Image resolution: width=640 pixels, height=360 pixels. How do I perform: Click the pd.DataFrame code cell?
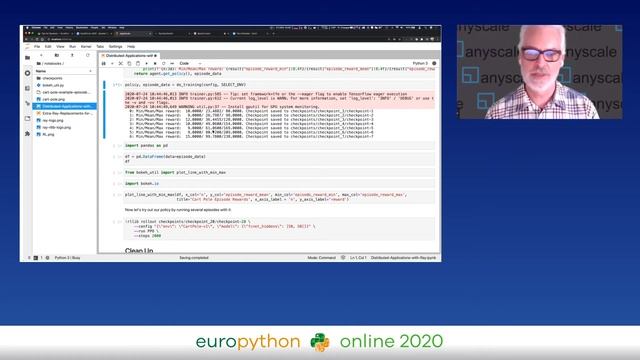[x=279, y=159]
